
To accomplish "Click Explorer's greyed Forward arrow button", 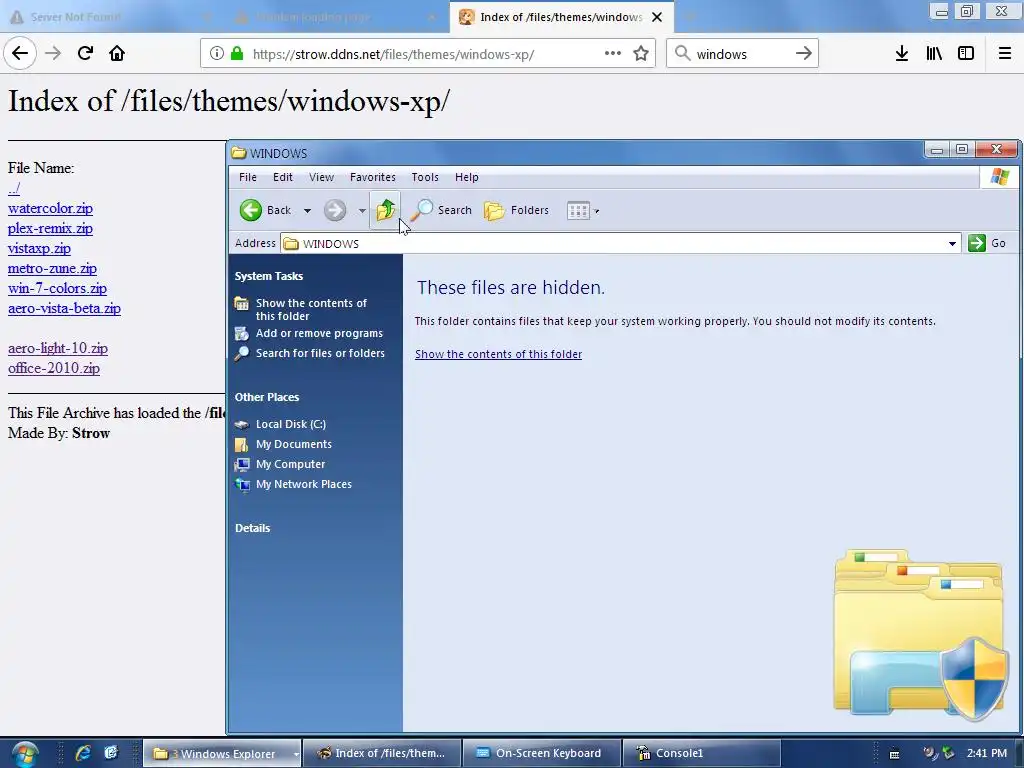I will (x=334, y=210).
